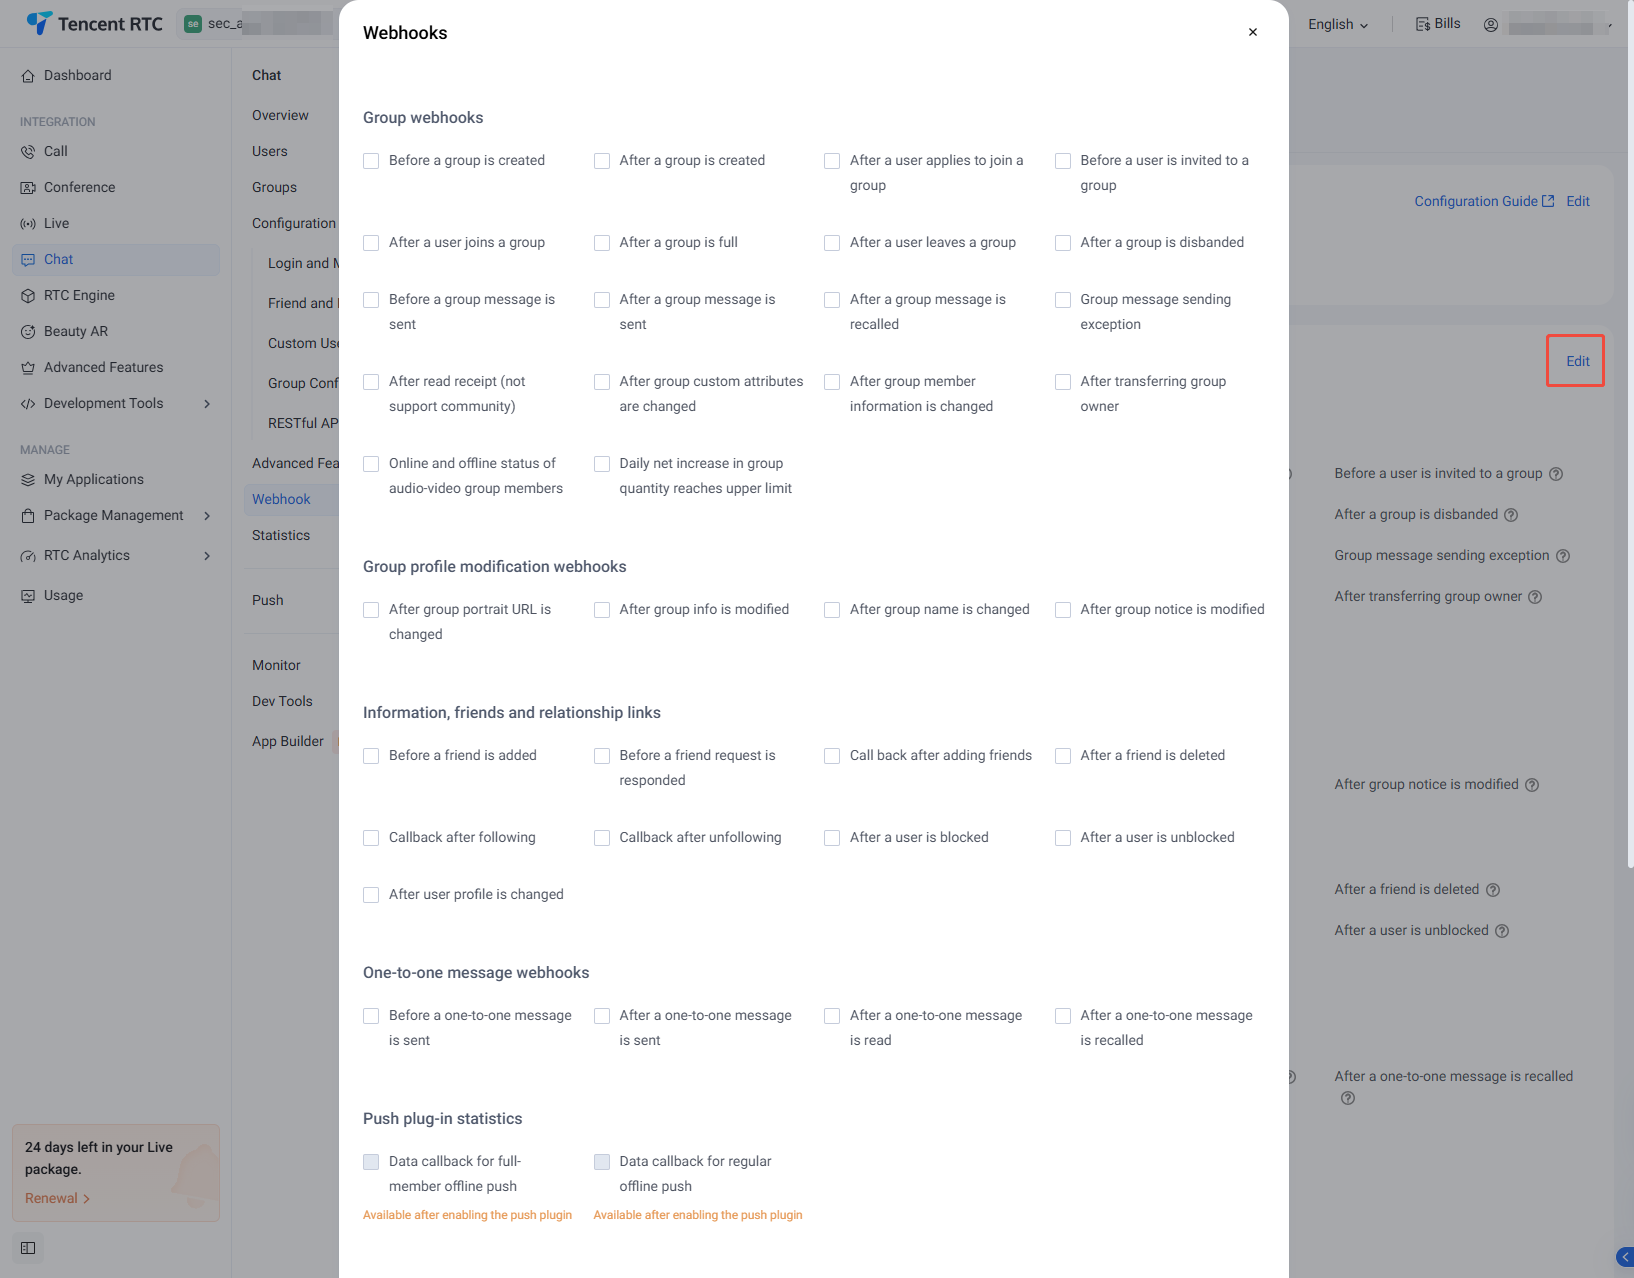Image resolution: width=1634 pixels, height=1278 pixels.
Task: Open the English language dropdown
Action: coord(1337,24)
